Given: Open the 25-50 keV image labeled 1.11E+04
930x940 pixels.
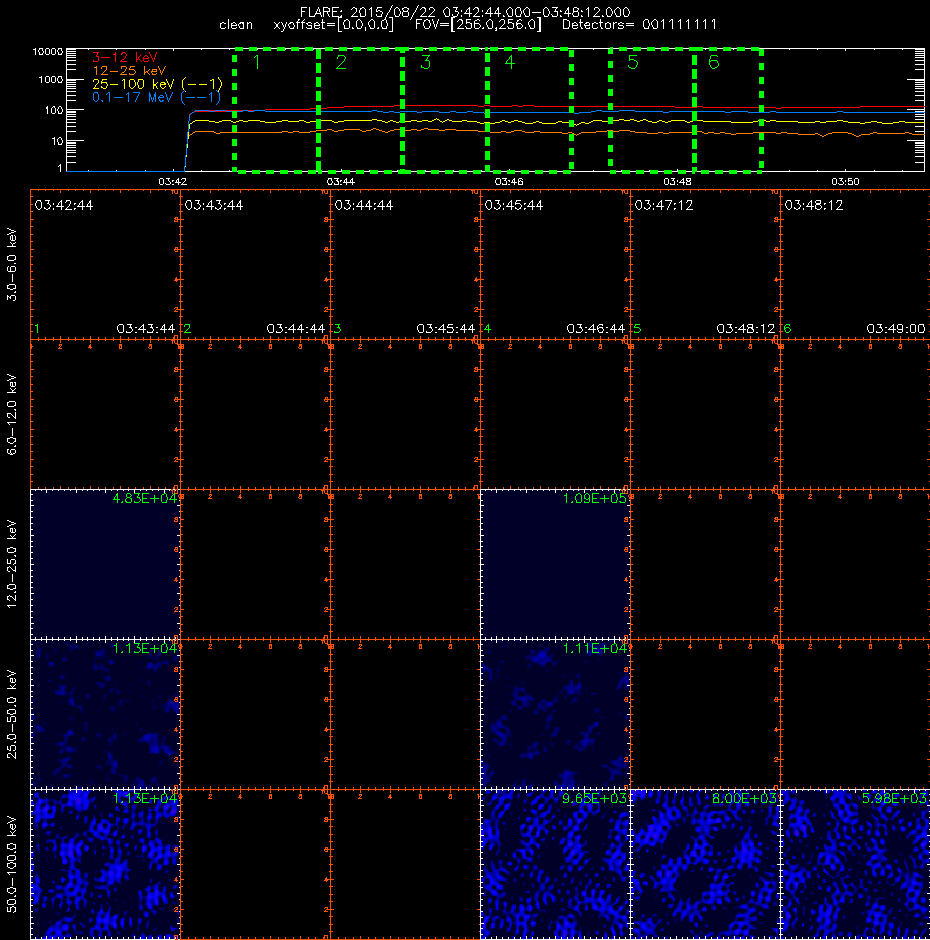Looking at the screenshot, I should (x=555, y=714).
